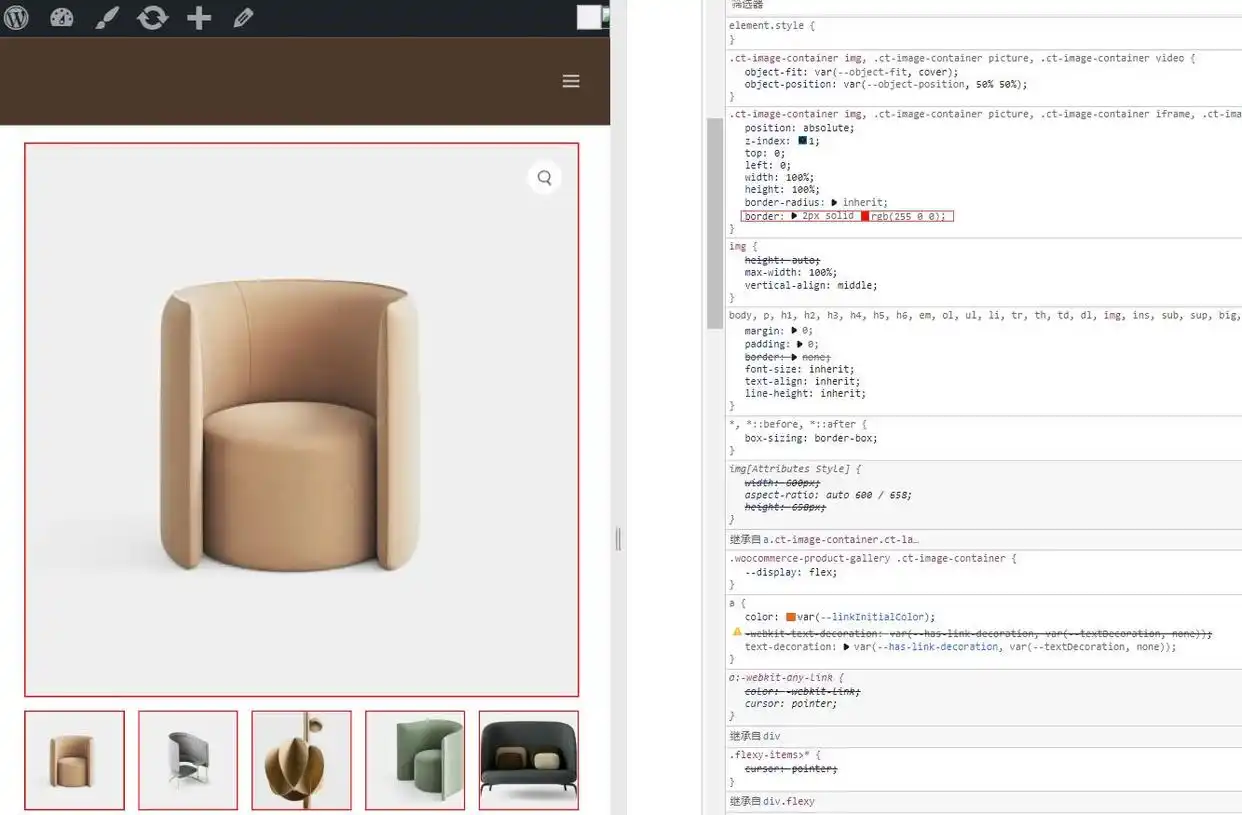Select the green armchair thumbnail
1242x815 pixels.
pyautogui.click(x=415, y=760)
